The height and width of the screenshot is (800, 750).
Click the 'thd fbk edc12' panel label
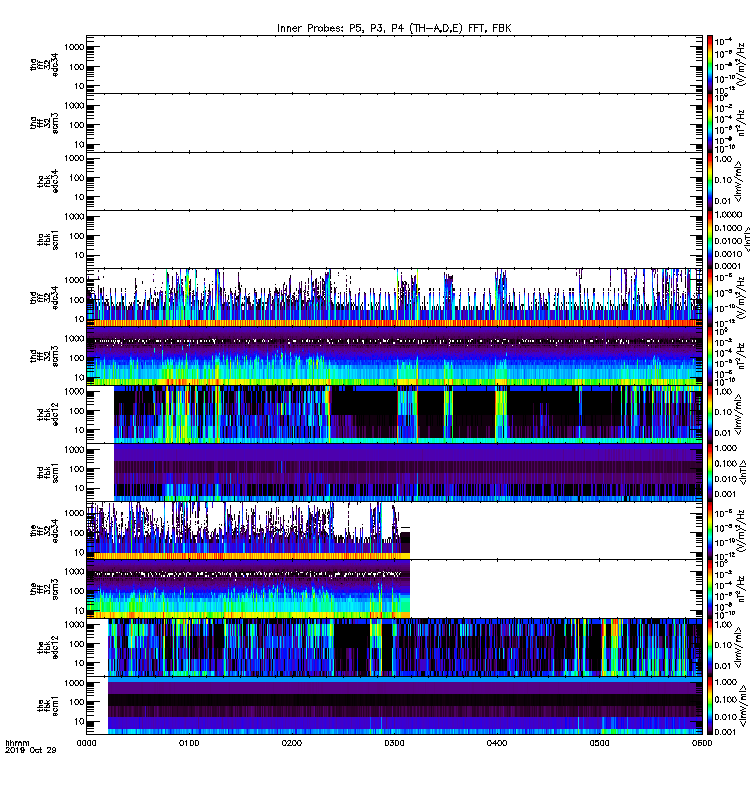(x=48, y=414)
